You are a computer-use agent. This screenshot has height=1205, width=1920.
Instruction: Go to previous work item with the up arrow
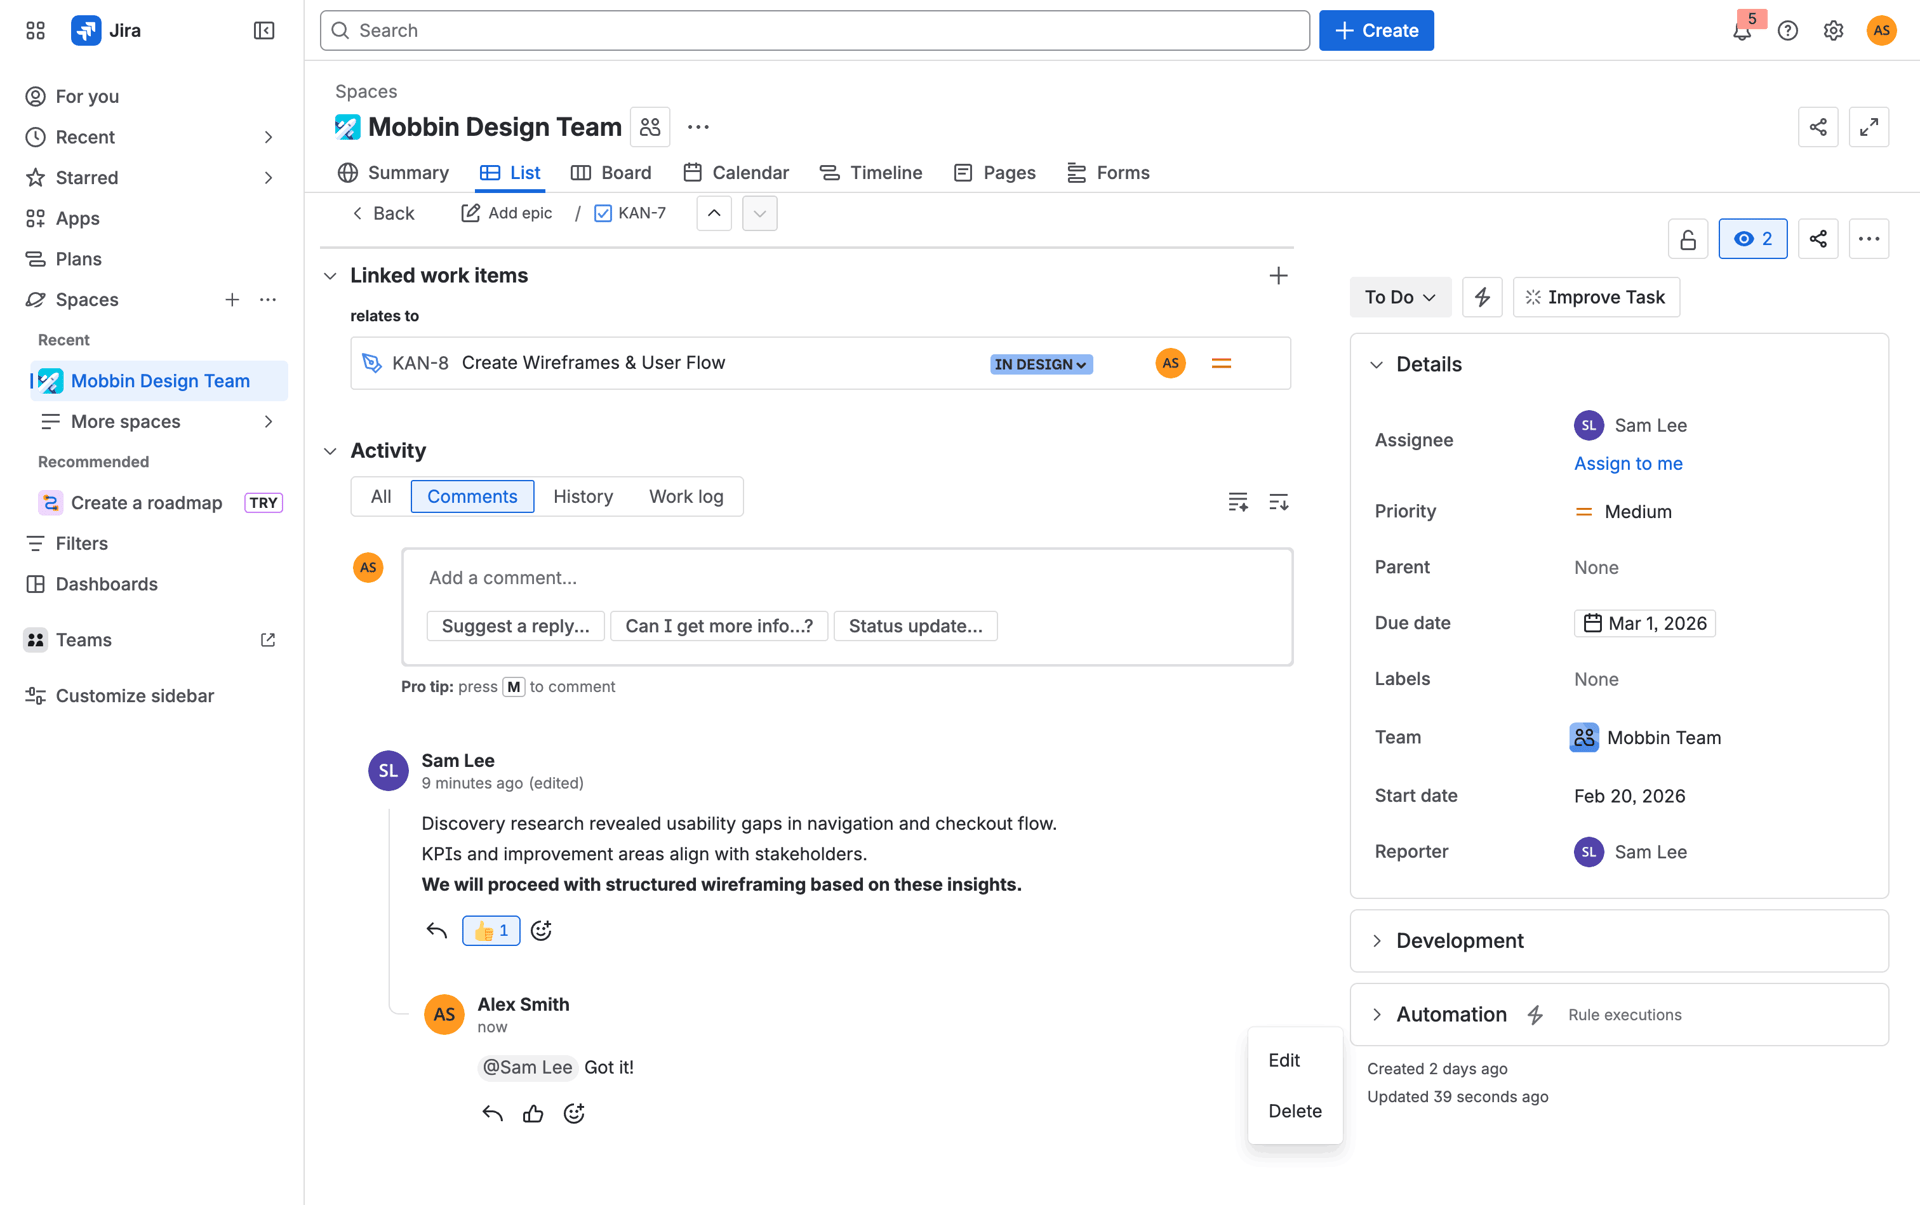tap(714, 213)
